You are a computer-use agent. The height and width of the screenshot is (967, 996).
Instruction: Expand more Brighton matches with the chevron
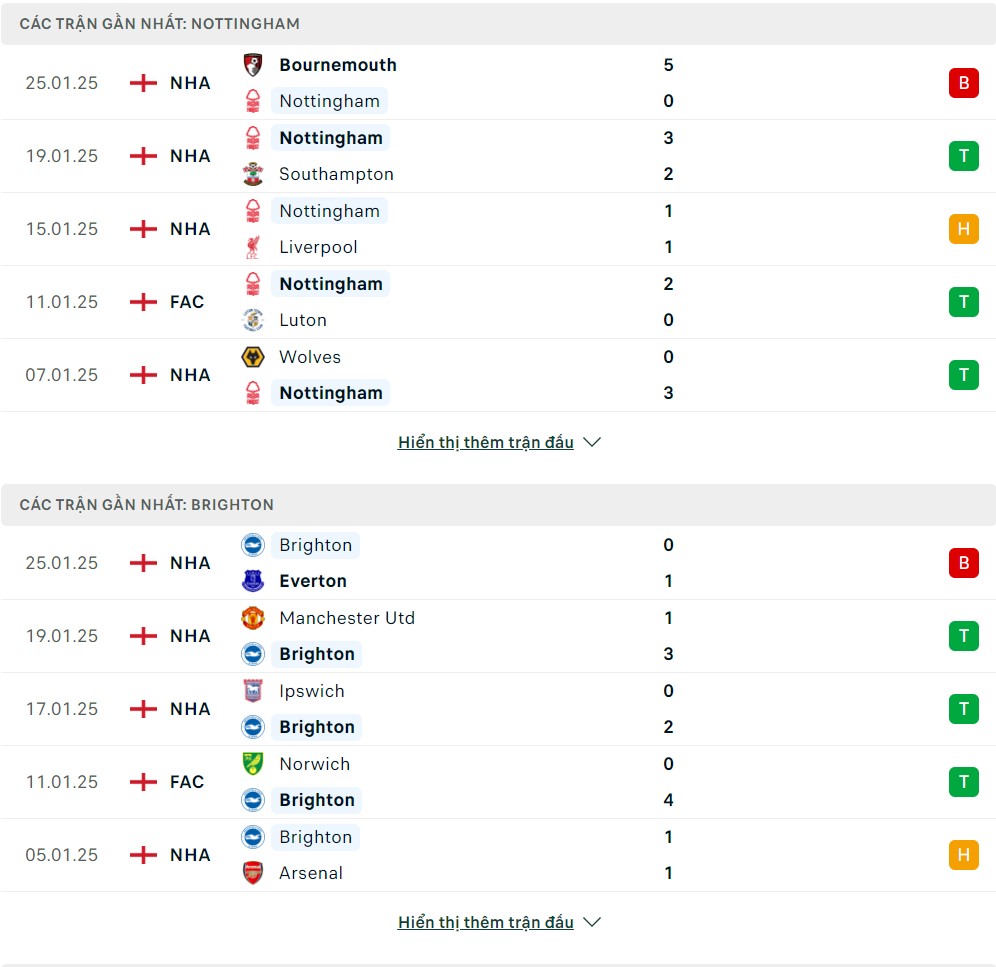coord(592,922)
